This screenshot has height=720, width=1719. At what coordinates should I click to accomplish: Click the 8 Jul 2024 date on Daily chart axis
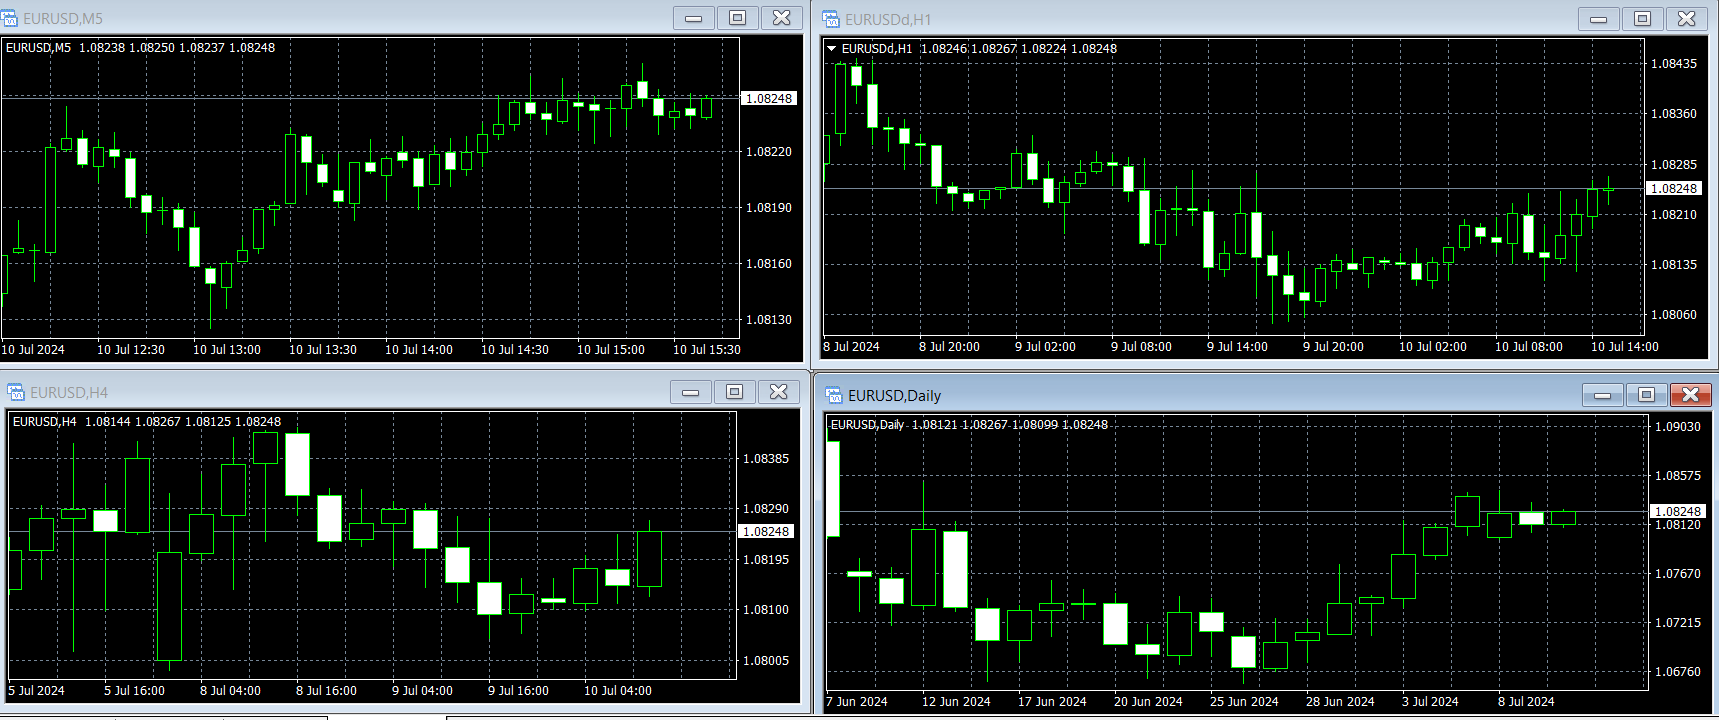[x=1526, y=701]
